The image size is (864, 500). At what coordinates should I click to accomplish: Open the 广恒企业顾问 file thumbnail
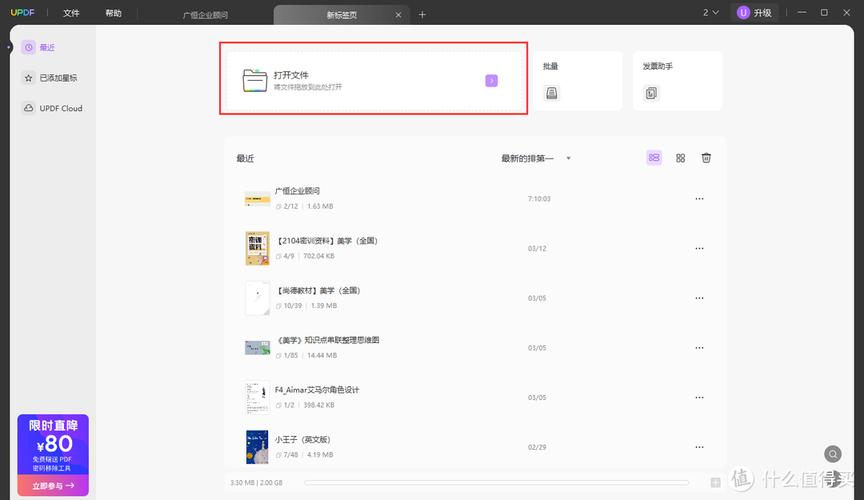(x=257, y=198)
